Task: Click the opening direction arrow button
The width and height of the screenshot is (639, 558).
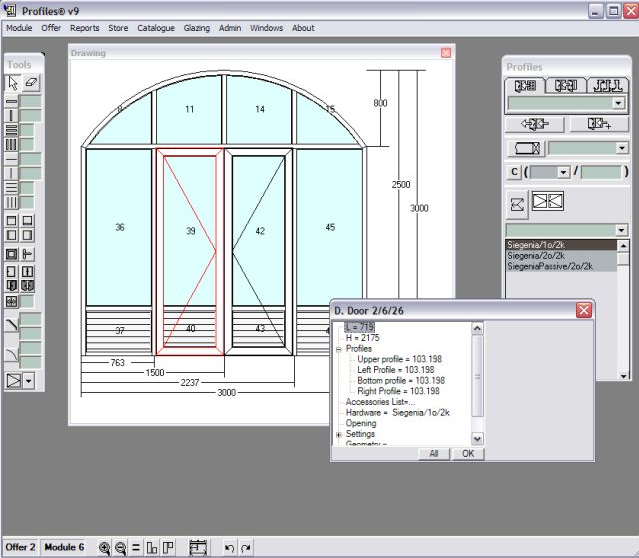Action: coord(517,204)
